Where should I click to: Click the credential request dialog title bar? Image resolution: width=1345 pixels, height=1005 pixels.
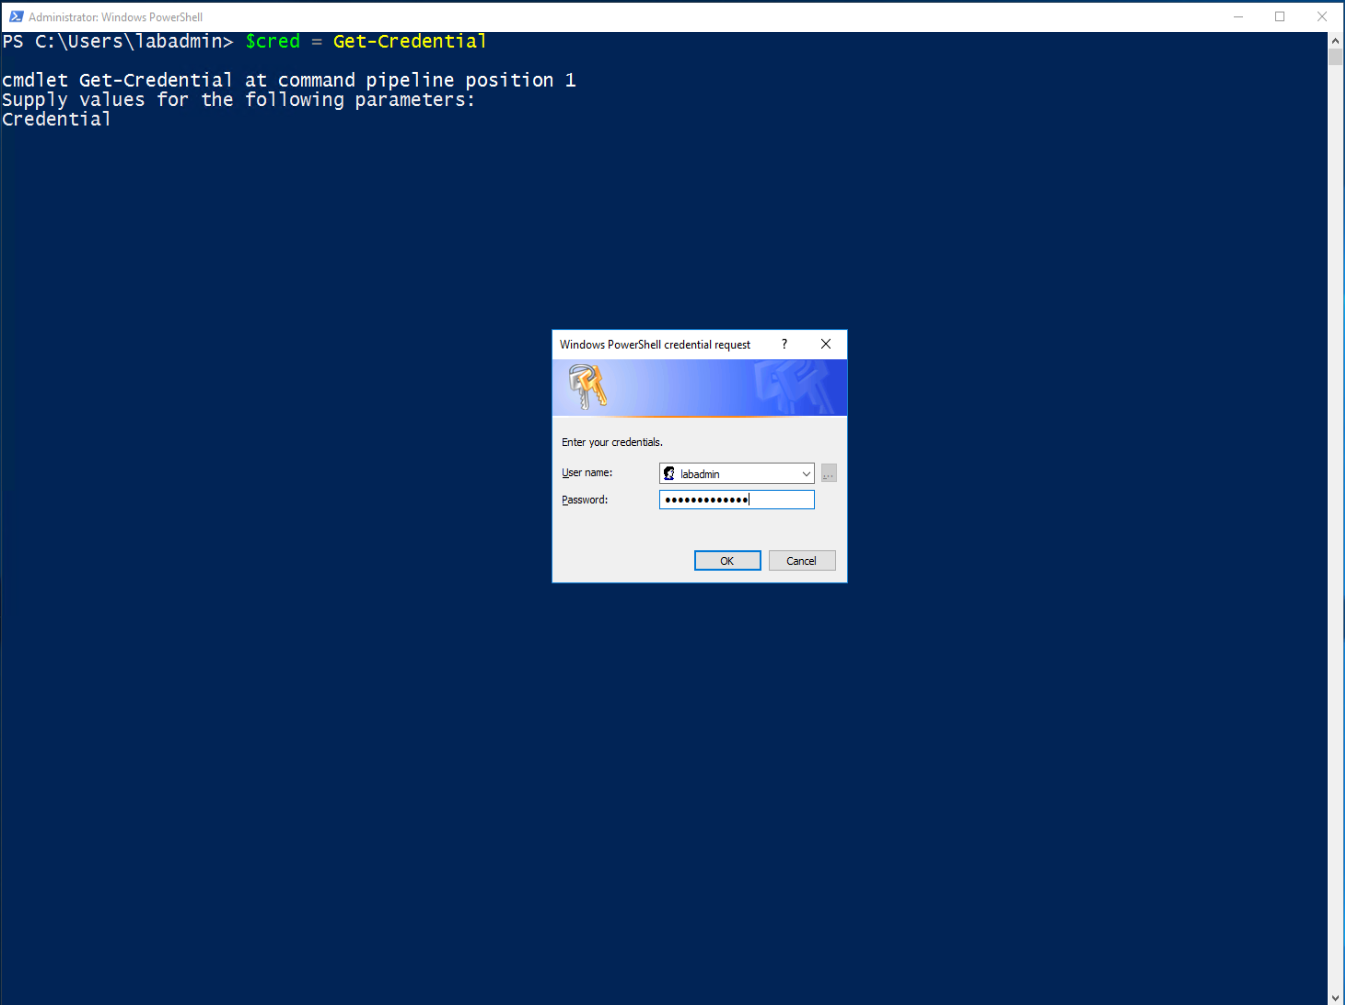click(655, 344)
